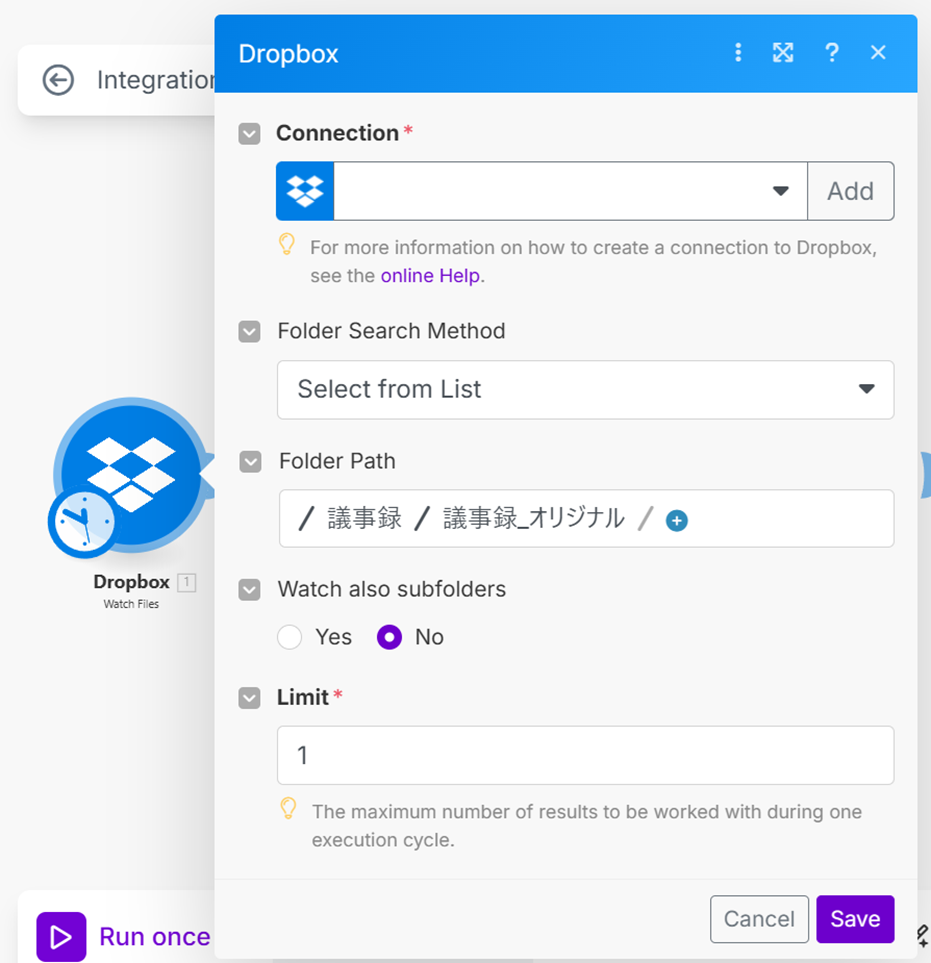Click the Limit input field

pos(585,755)
